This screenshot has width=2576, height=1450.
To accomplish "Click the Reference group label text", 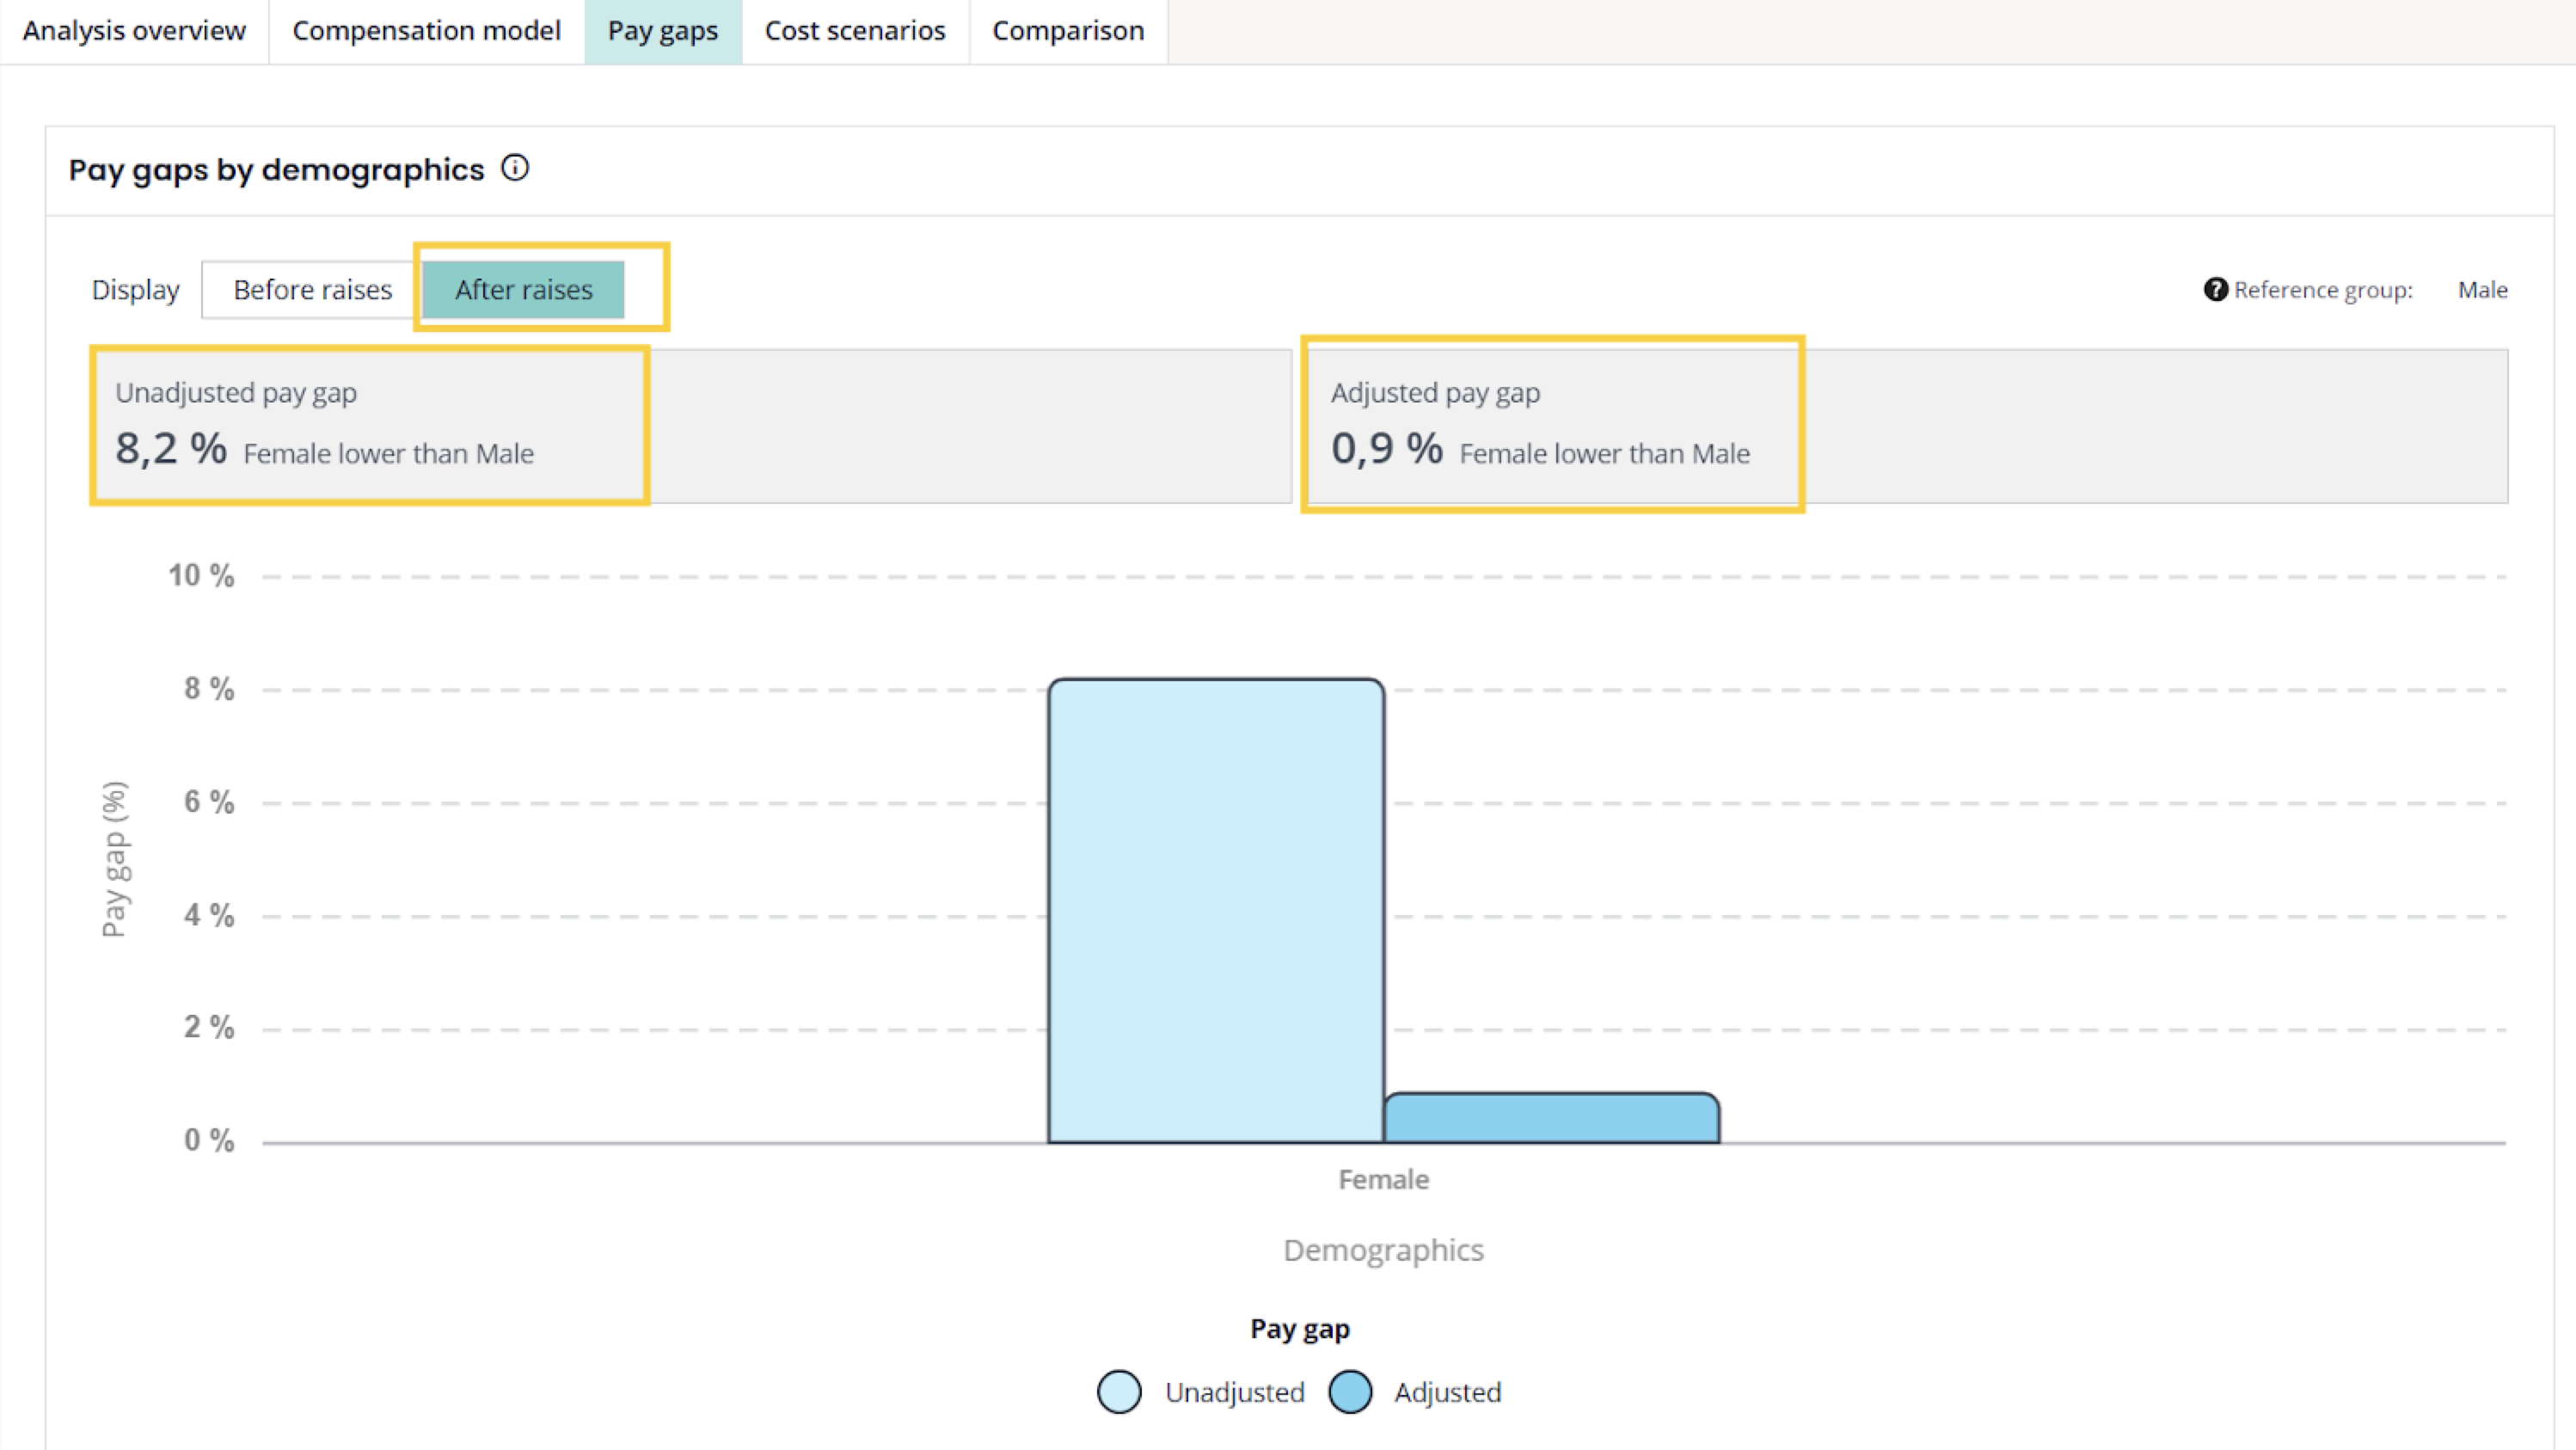I will [2322, 290].
